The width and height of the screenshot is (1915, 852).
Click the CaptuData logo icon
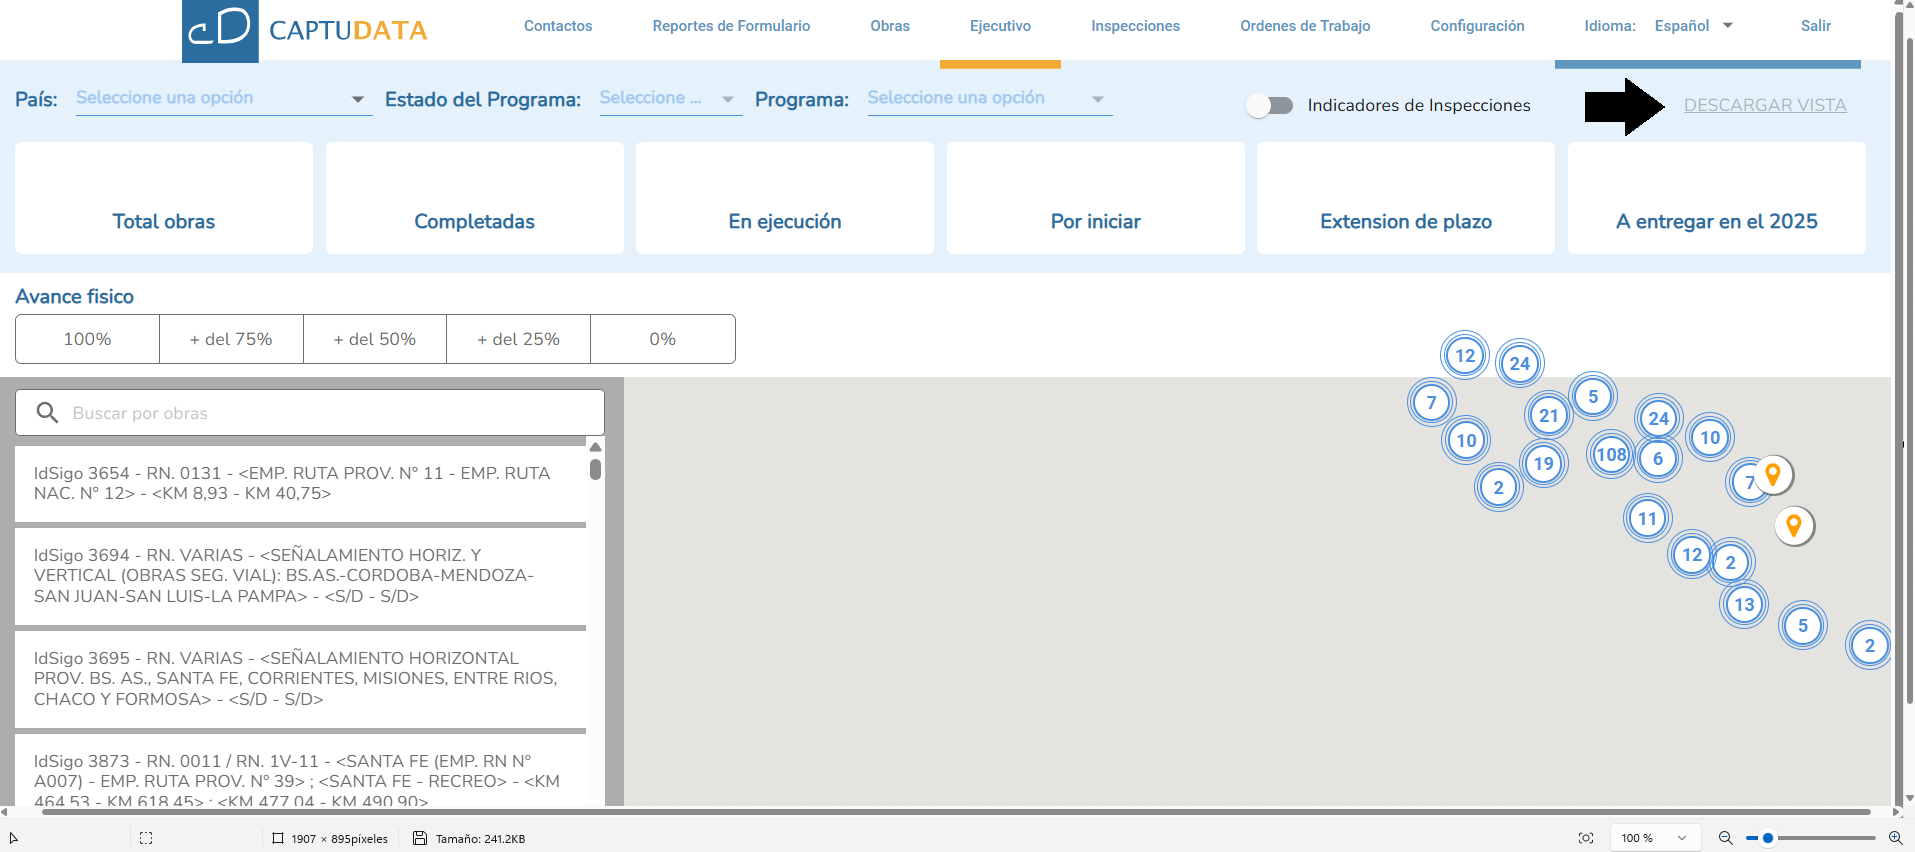220,30
